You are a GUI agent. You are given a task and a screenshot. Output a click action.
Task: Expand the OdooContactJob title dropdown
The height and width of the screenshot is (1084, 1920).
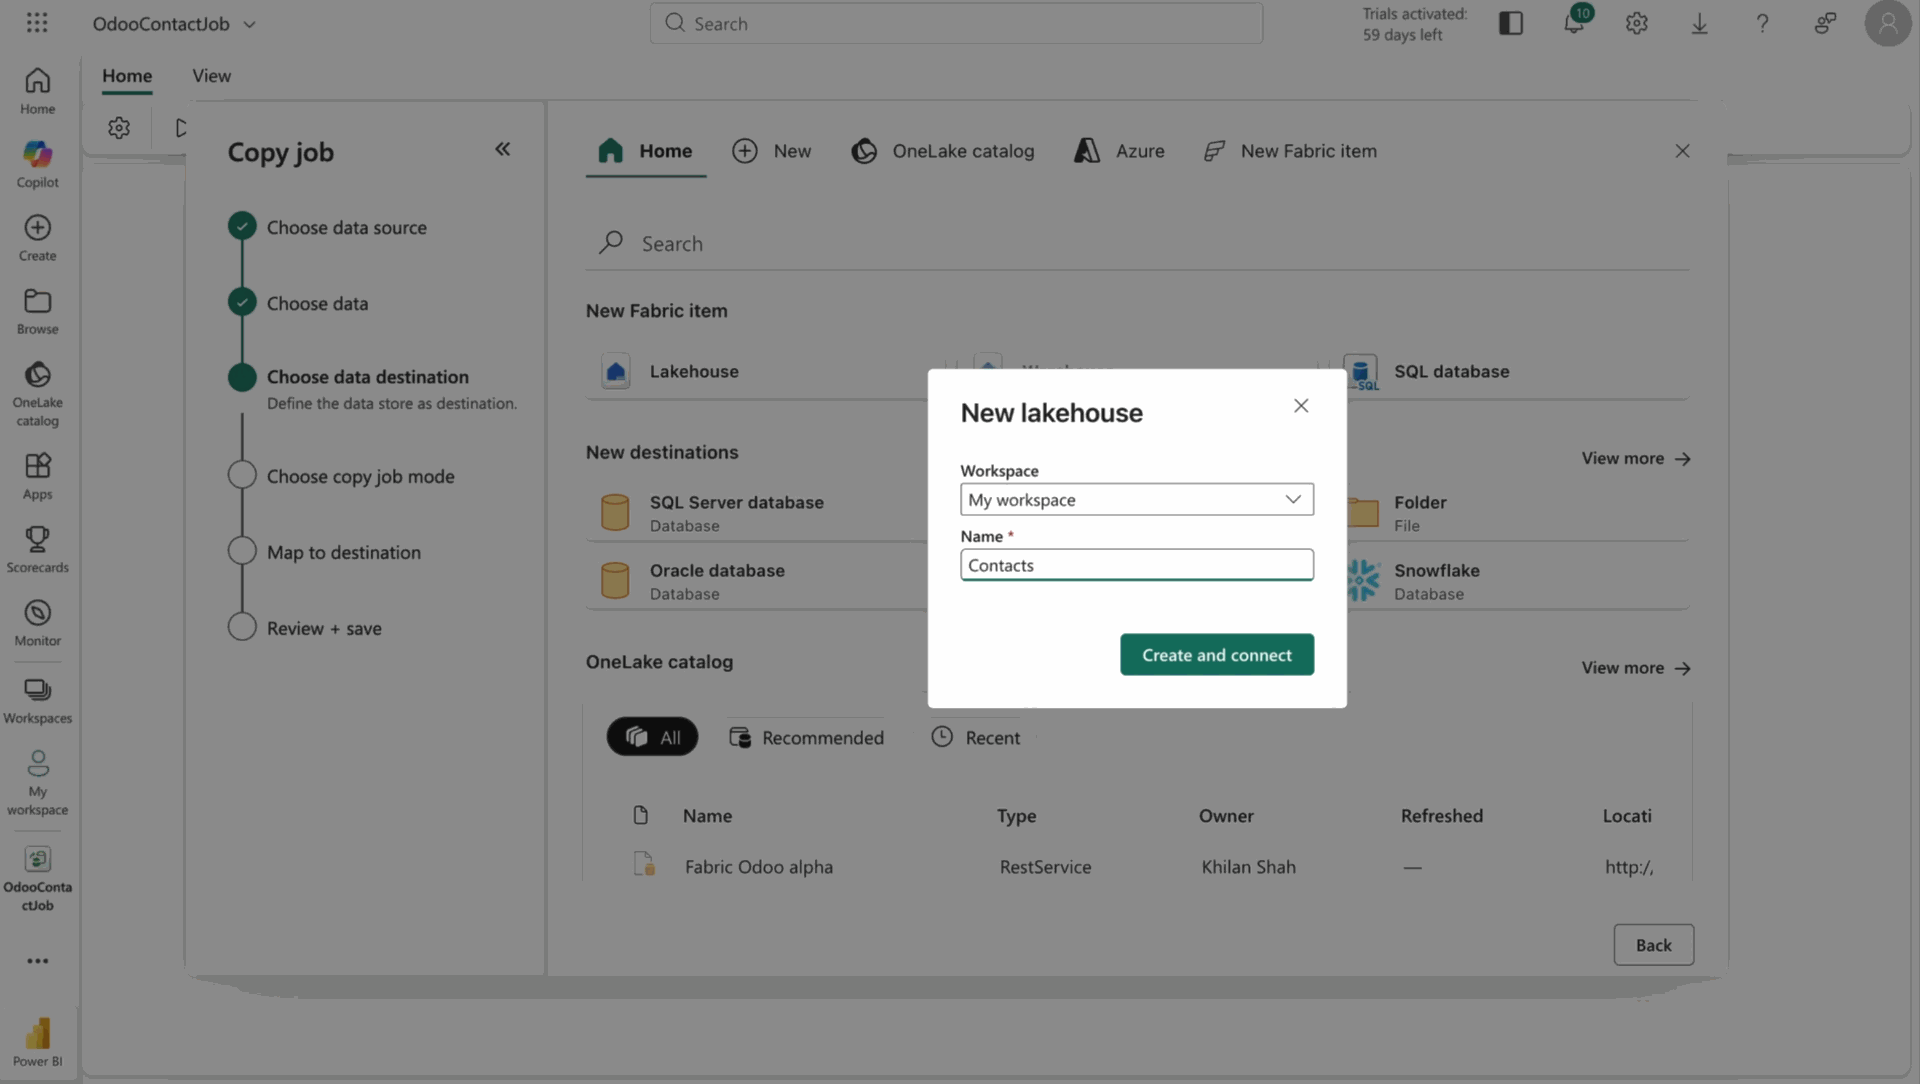[250, 24]
